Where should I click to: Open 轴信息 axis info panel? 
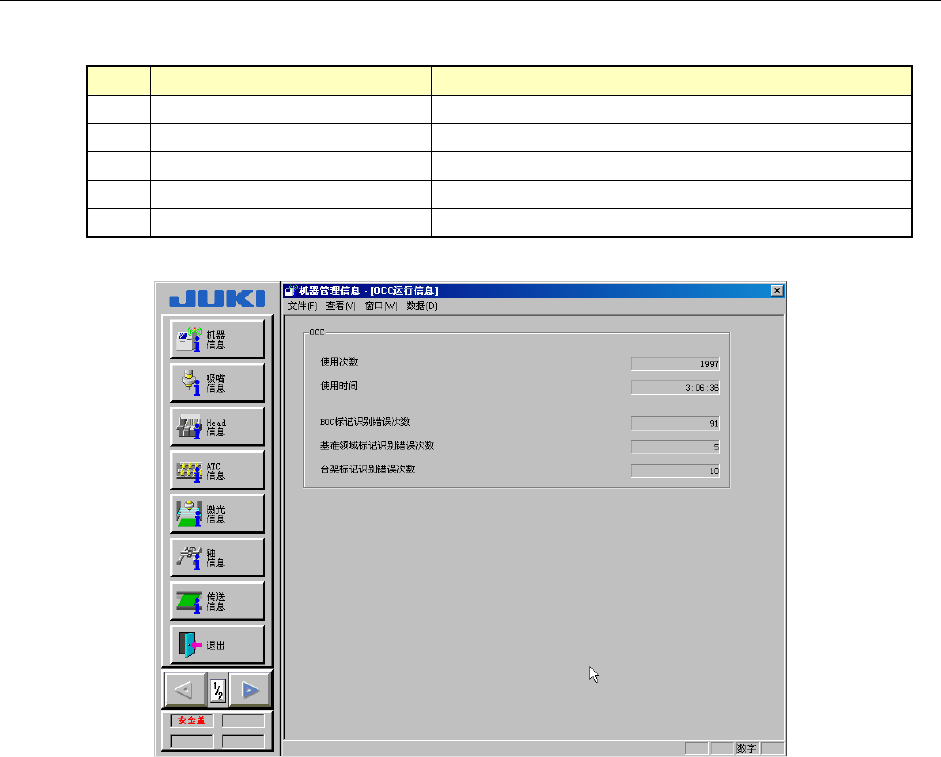pyautogui.click(x=217, y=558)
